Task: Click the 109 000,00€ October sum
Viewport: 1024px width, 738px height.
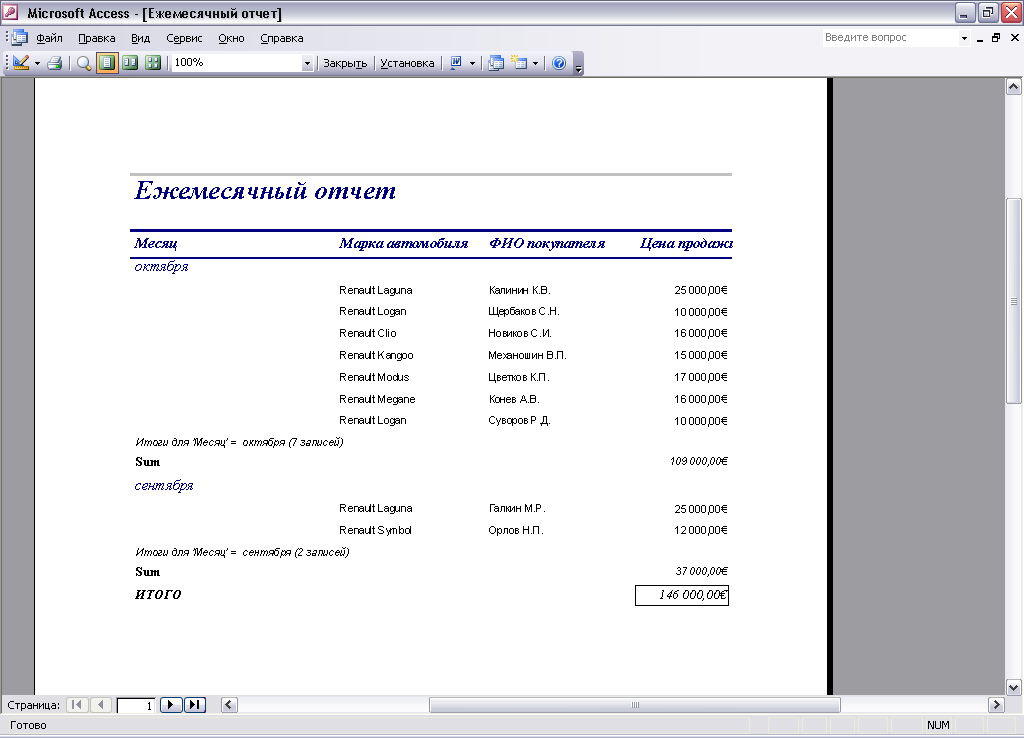Action: [x=699, y=461]
